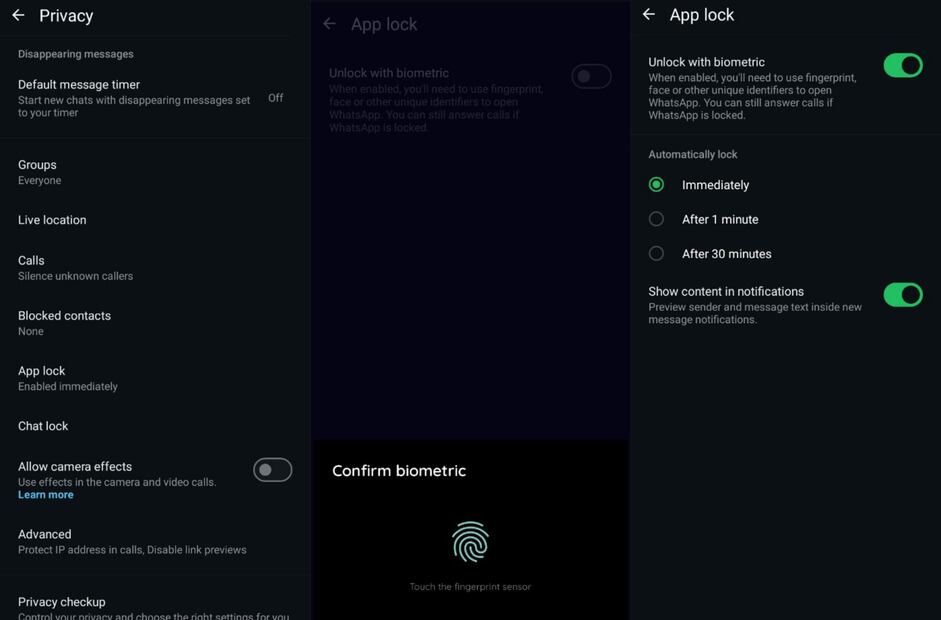Viewport: 941px width, 620px height.
Task: Tap back arrow on dimmed App lock screen
Action: pos(330,24)
